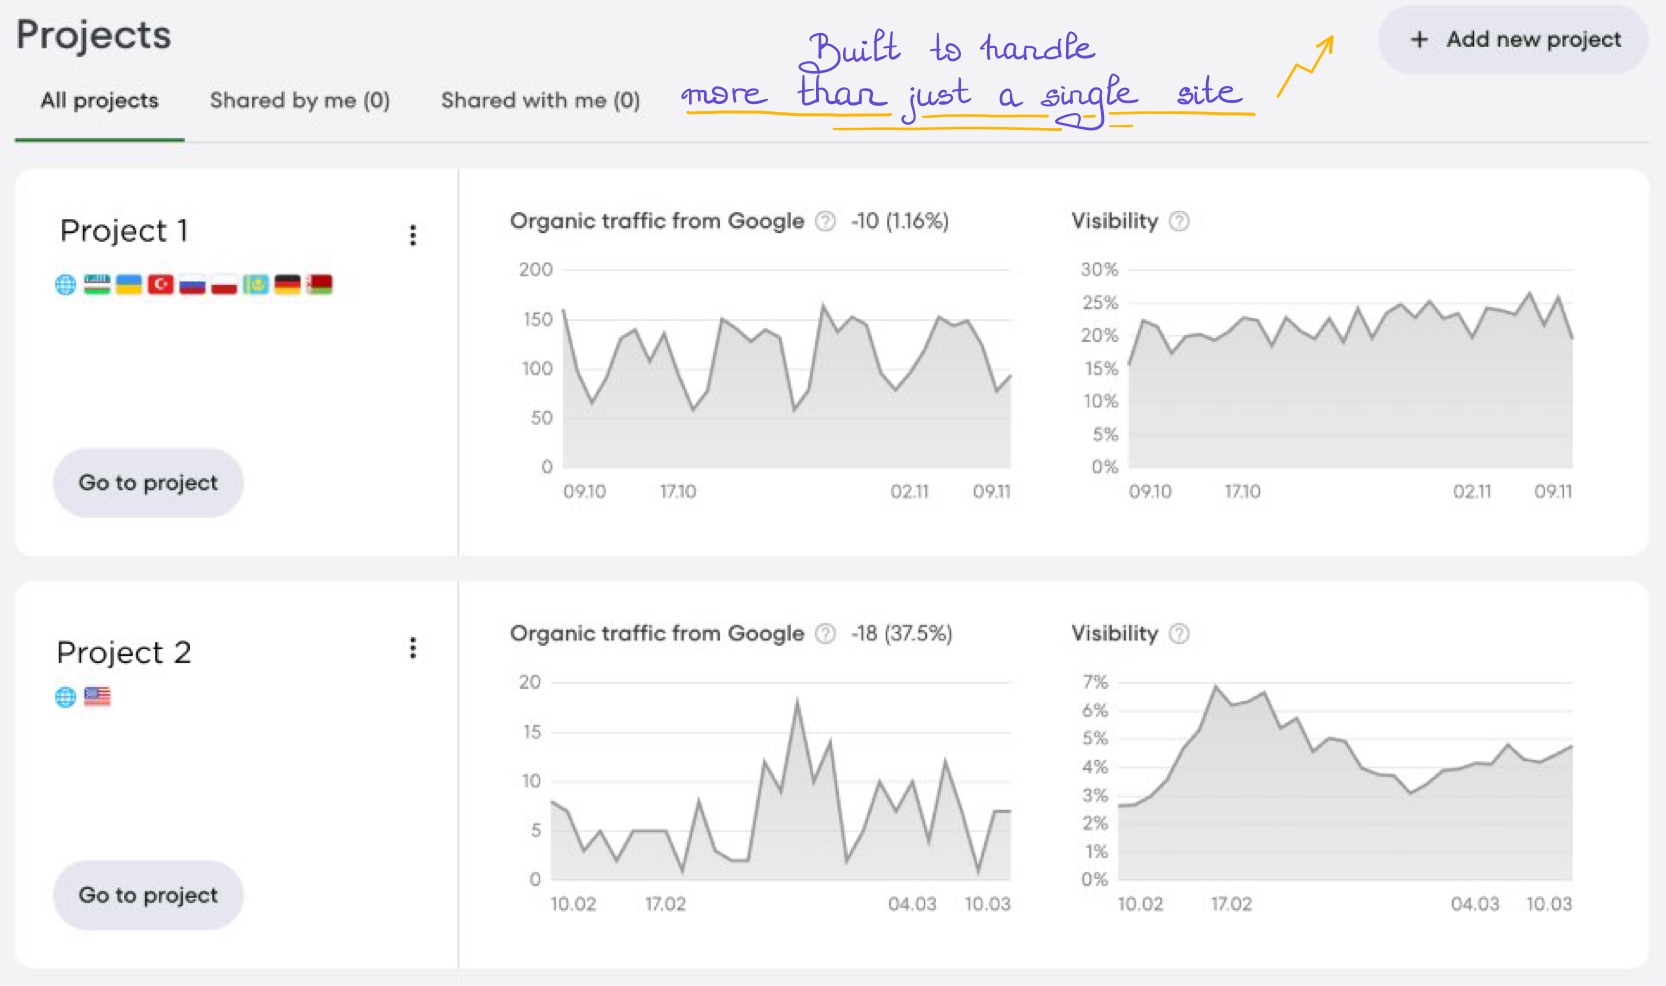Click the Visibility help icon for Project 2

point(1179,634)
